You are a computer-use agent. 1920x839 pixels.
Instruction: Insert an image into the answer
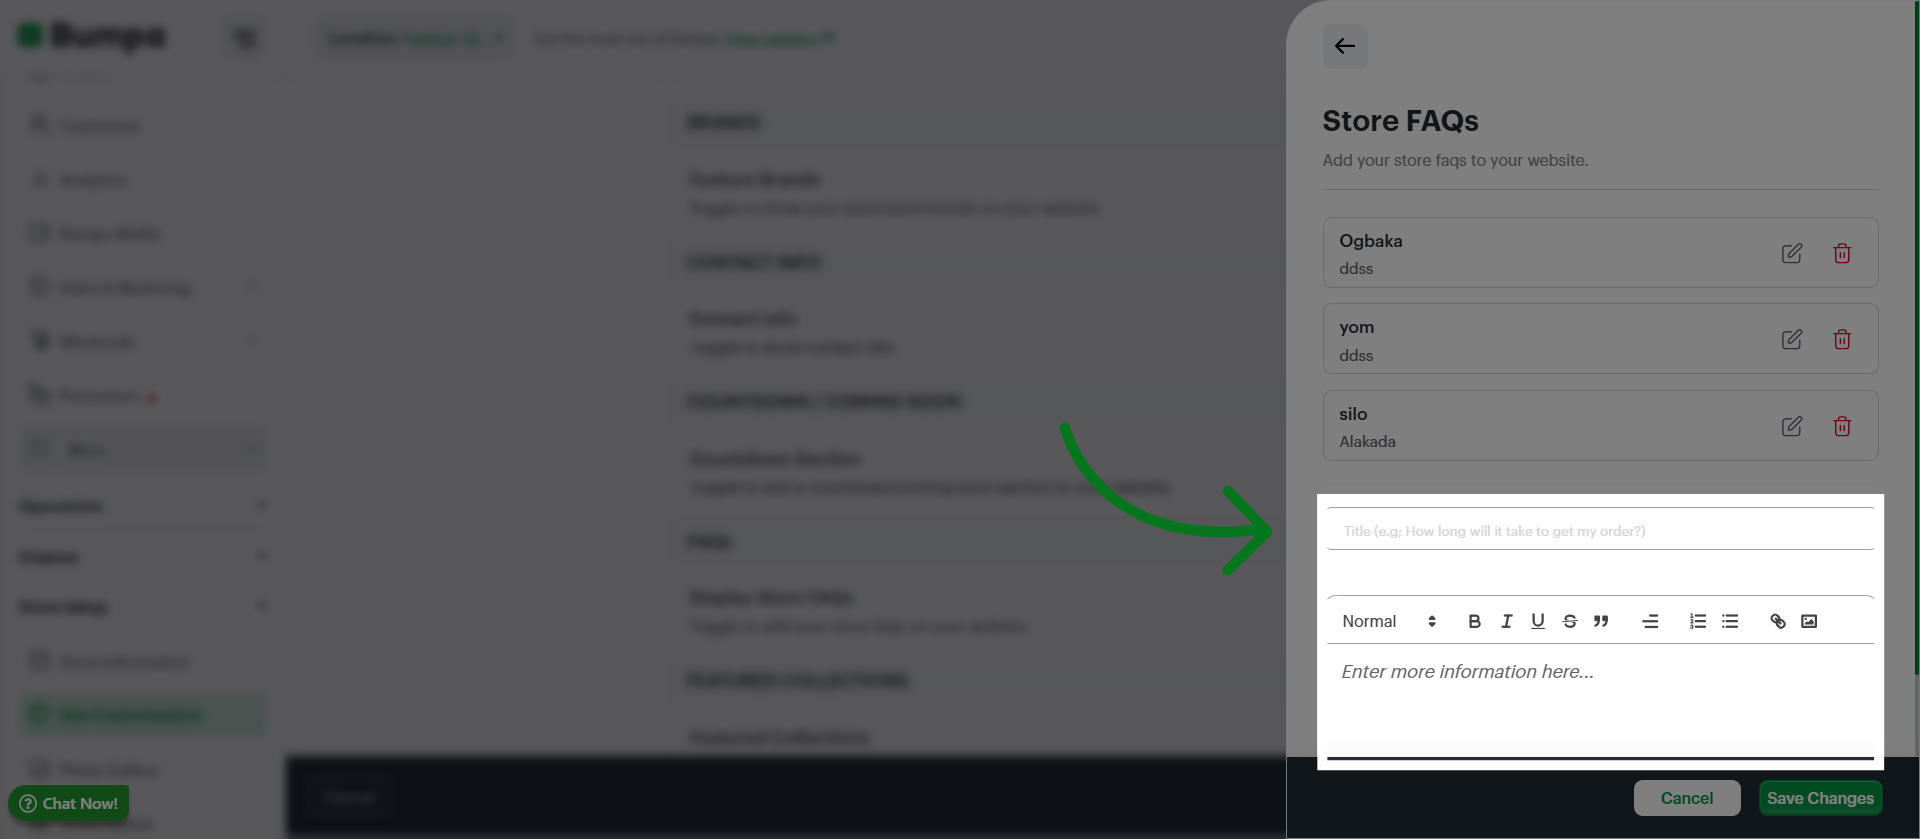1809,621
